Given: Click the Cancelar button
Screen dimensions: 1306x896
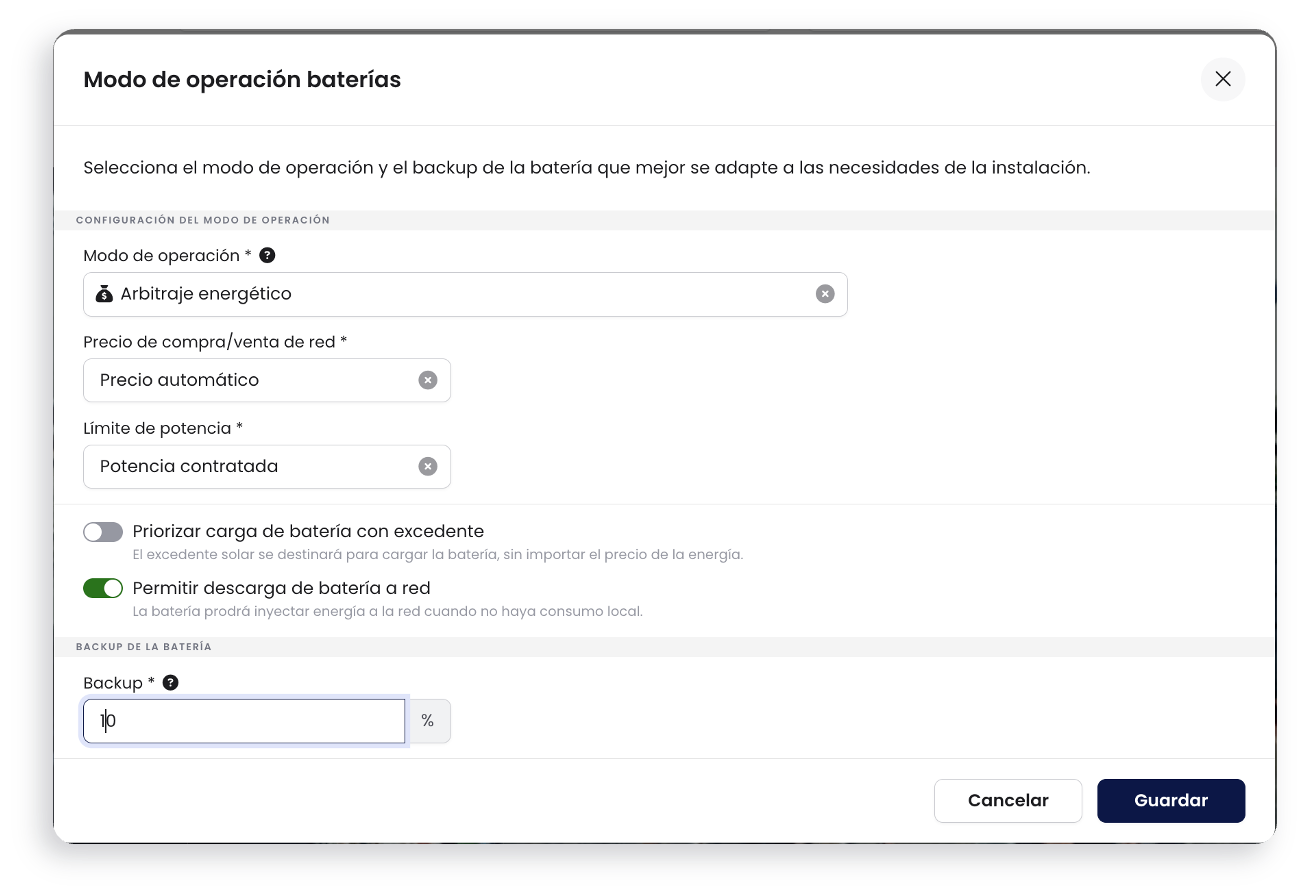Looking at the screenshot, I should (1008, 800).
